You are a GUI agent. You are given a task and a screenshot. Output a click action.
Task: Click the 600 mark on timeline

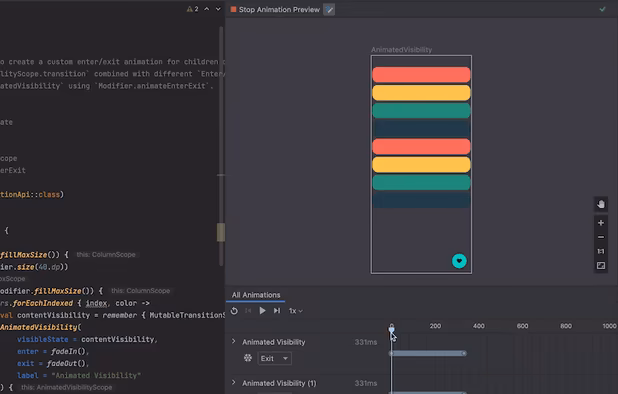tap(522, 326)
